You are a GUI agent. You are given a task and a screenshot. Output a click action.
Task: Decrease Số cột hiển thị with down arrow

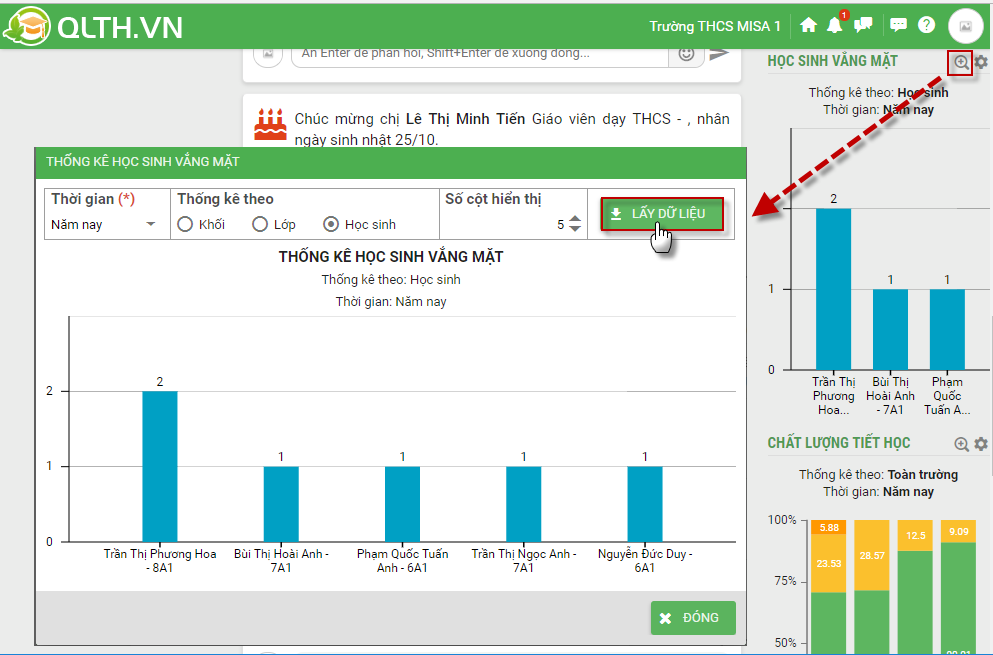point(574,228)
